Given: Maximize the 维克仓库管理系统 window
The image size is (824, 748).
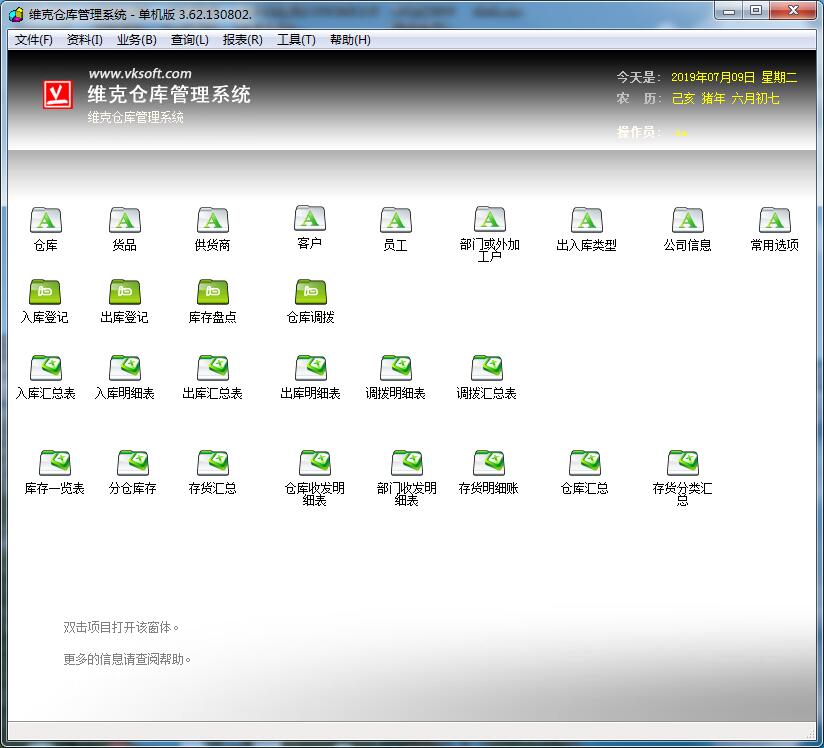Looking at the screenshot, I should click(x=756, y=11).
